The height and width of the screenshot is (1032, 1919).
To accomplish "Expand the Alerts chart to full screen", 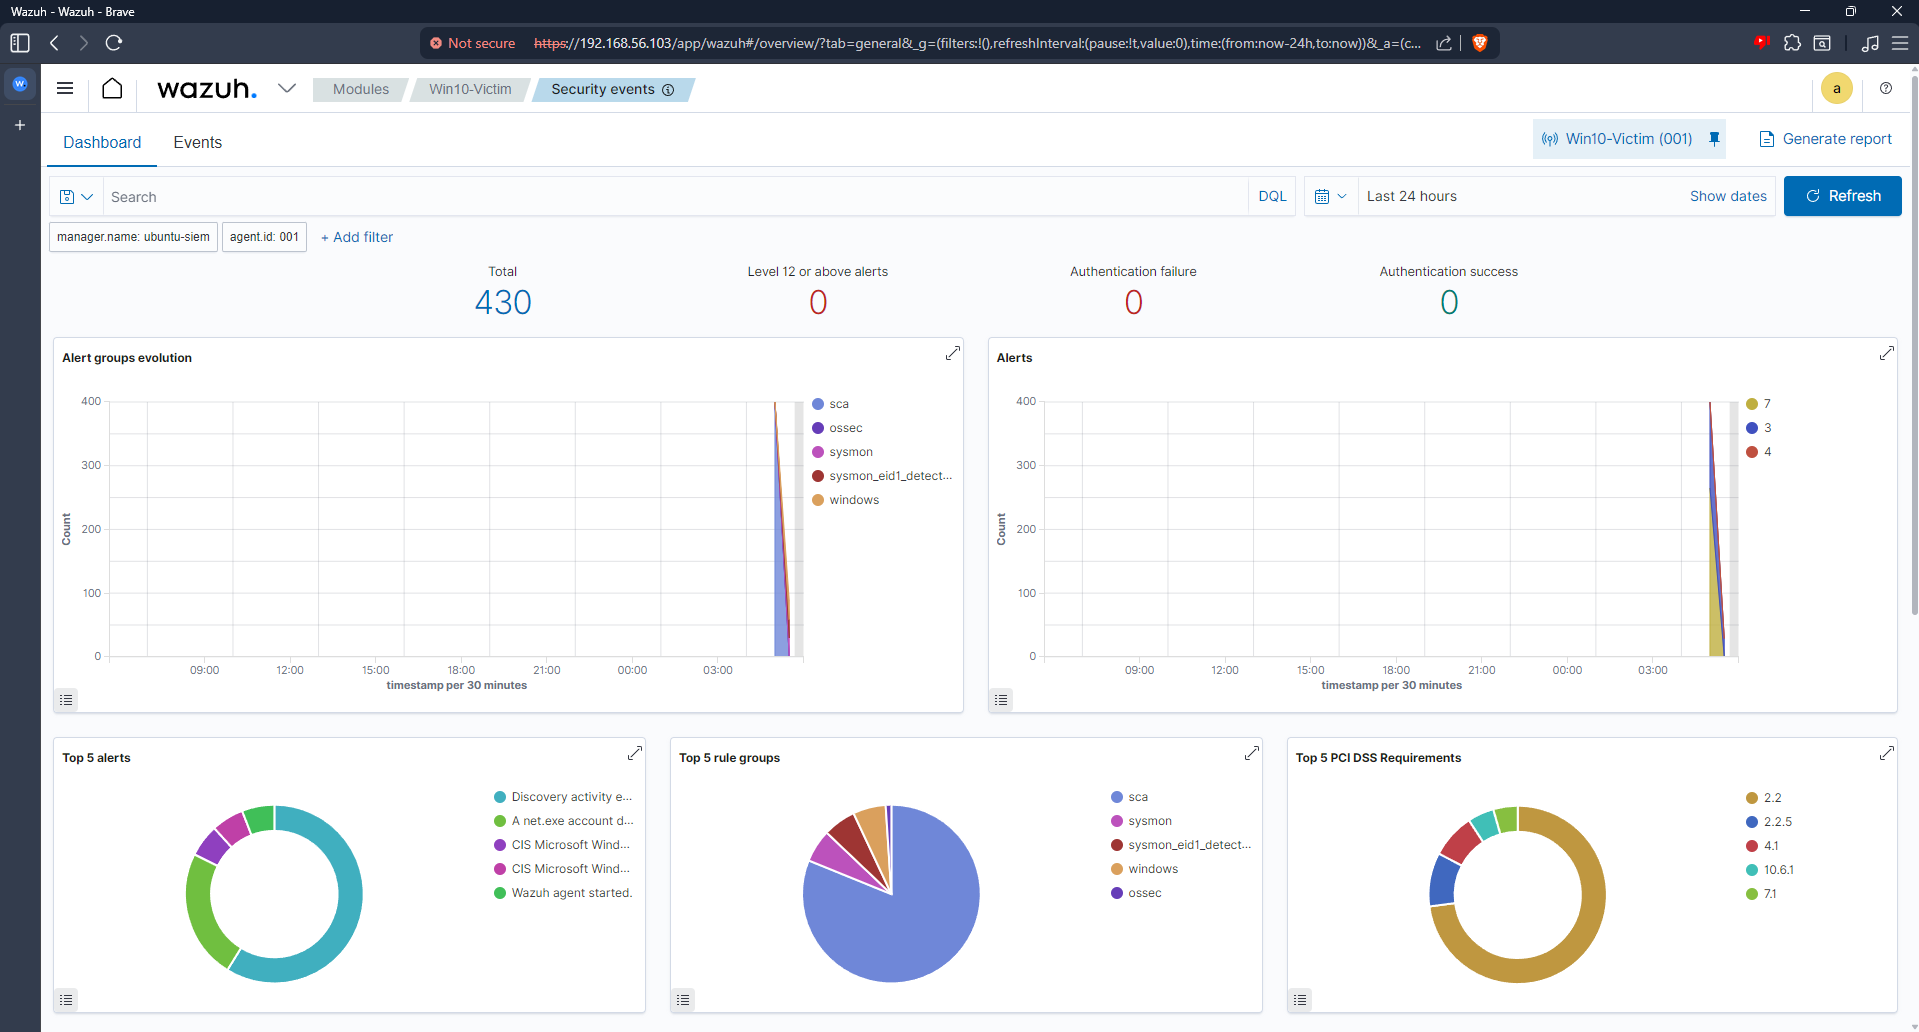I will (x=1887, y=353).
